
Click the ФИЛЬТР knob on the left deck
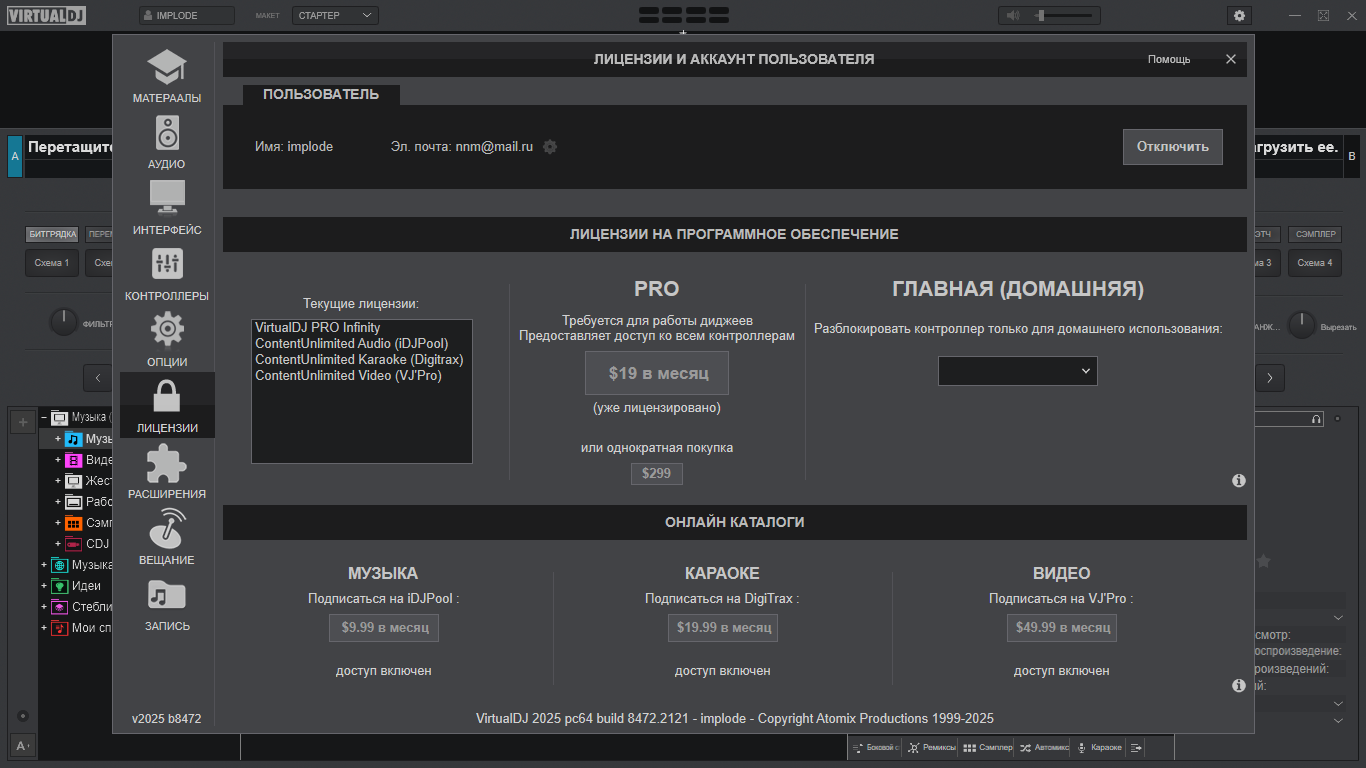(63, 322)
